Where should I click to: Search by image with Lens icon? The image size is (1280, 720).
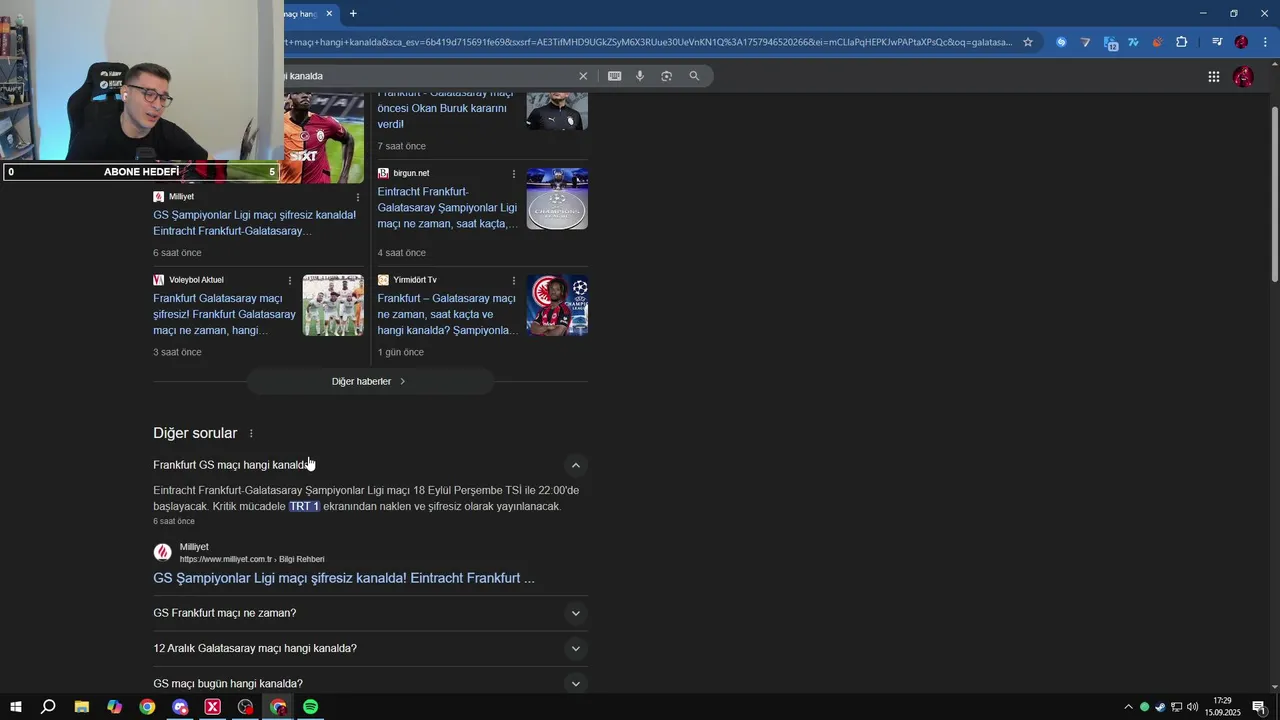click(x=666, y=76)
